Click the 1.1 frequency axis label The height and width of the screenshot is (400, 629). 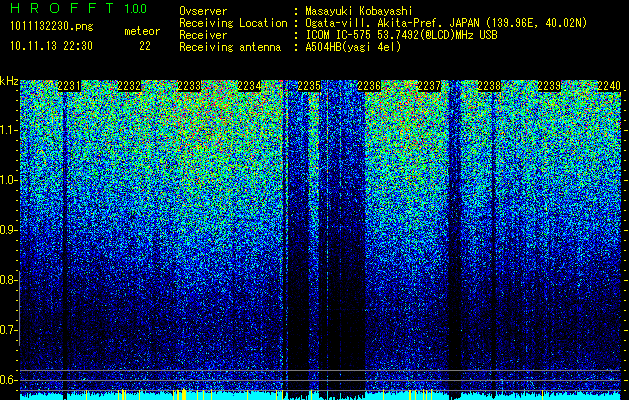(7, 130)
